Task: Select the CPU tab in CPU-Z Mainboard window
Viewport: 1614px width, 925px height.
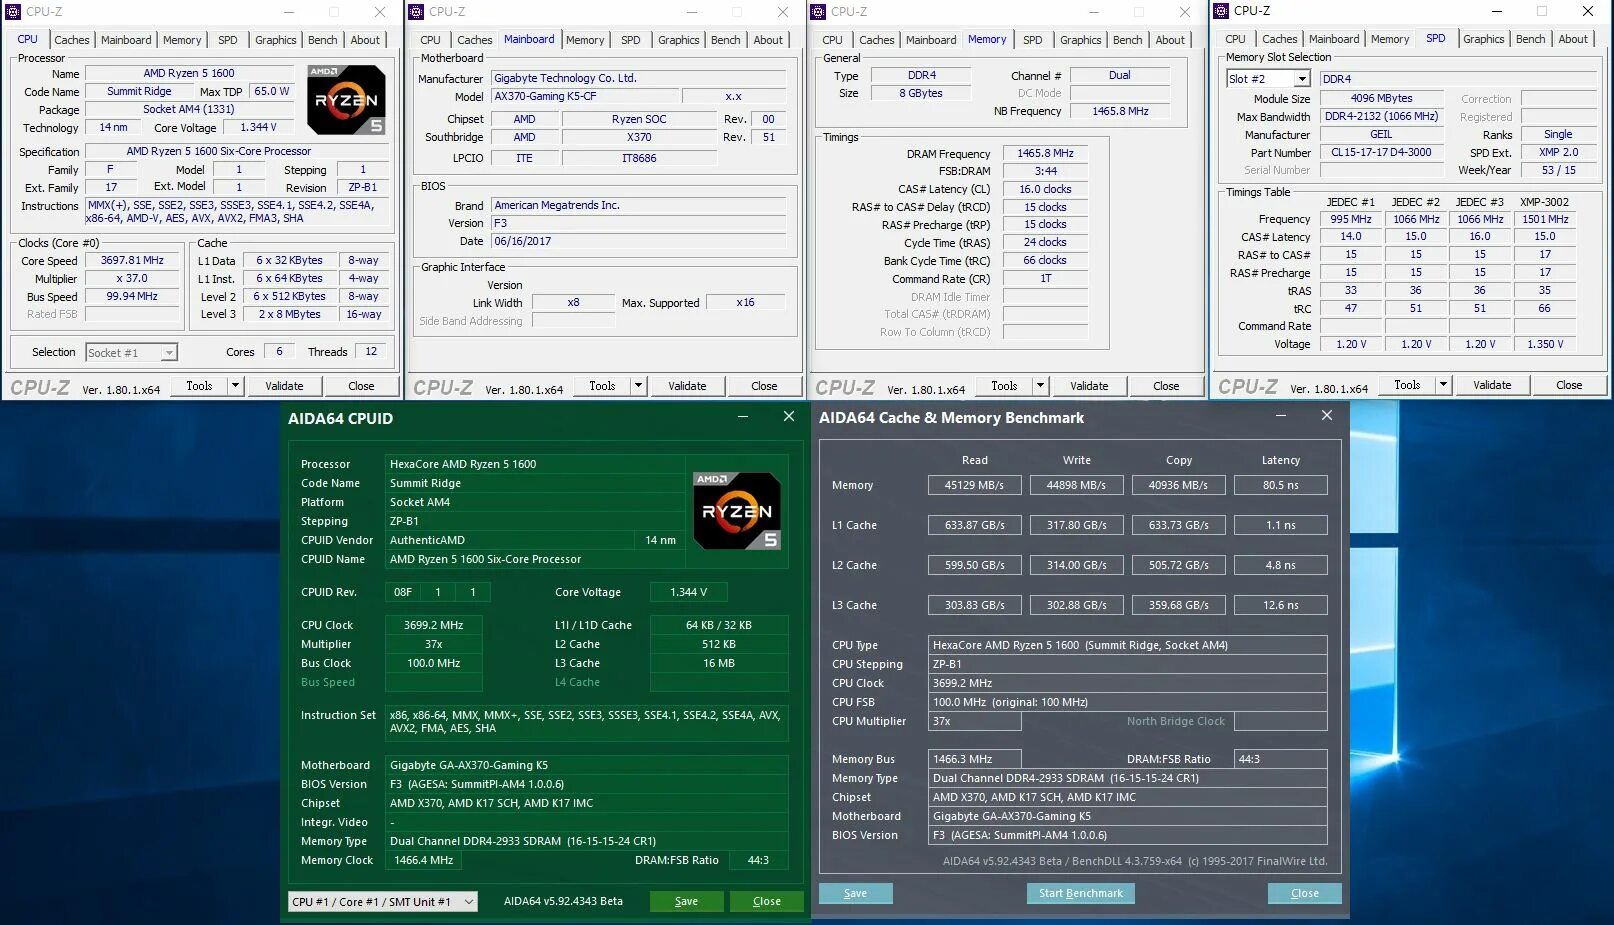Action: [x=431, y=40]
